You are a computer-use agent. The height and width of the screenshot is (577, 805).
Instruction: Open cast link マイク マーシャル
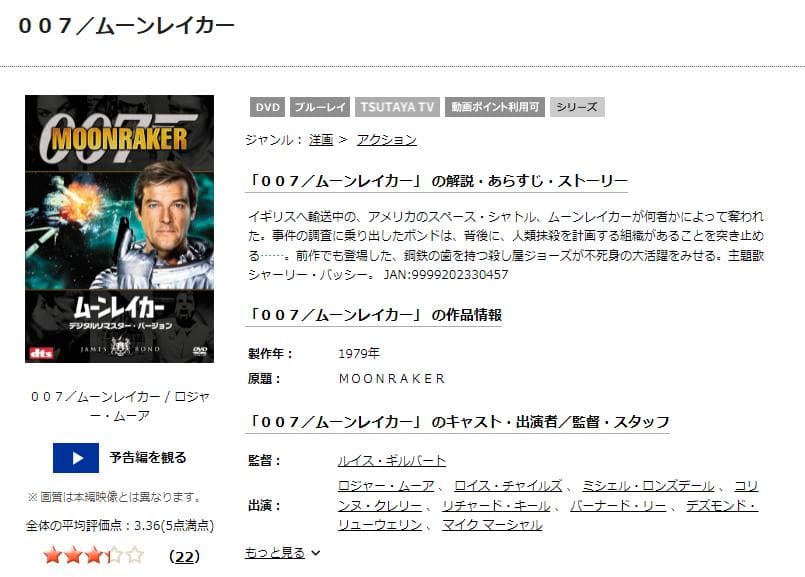(x=492, y=525)
